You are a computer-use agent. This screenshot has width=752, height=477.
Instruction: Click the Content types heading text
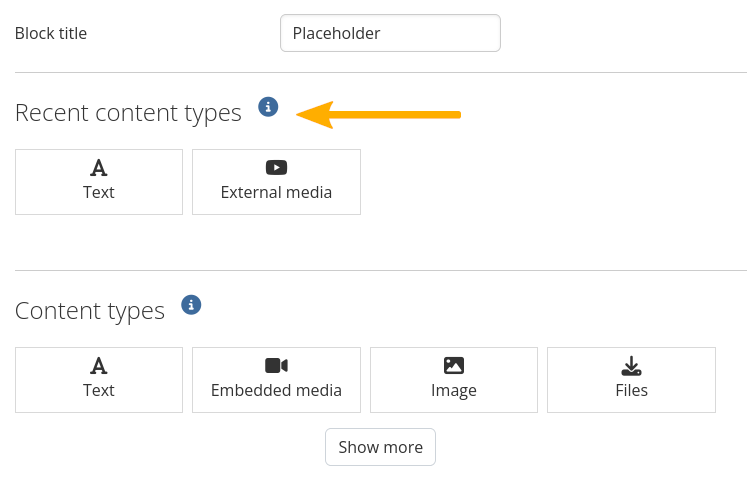[90, 311]
